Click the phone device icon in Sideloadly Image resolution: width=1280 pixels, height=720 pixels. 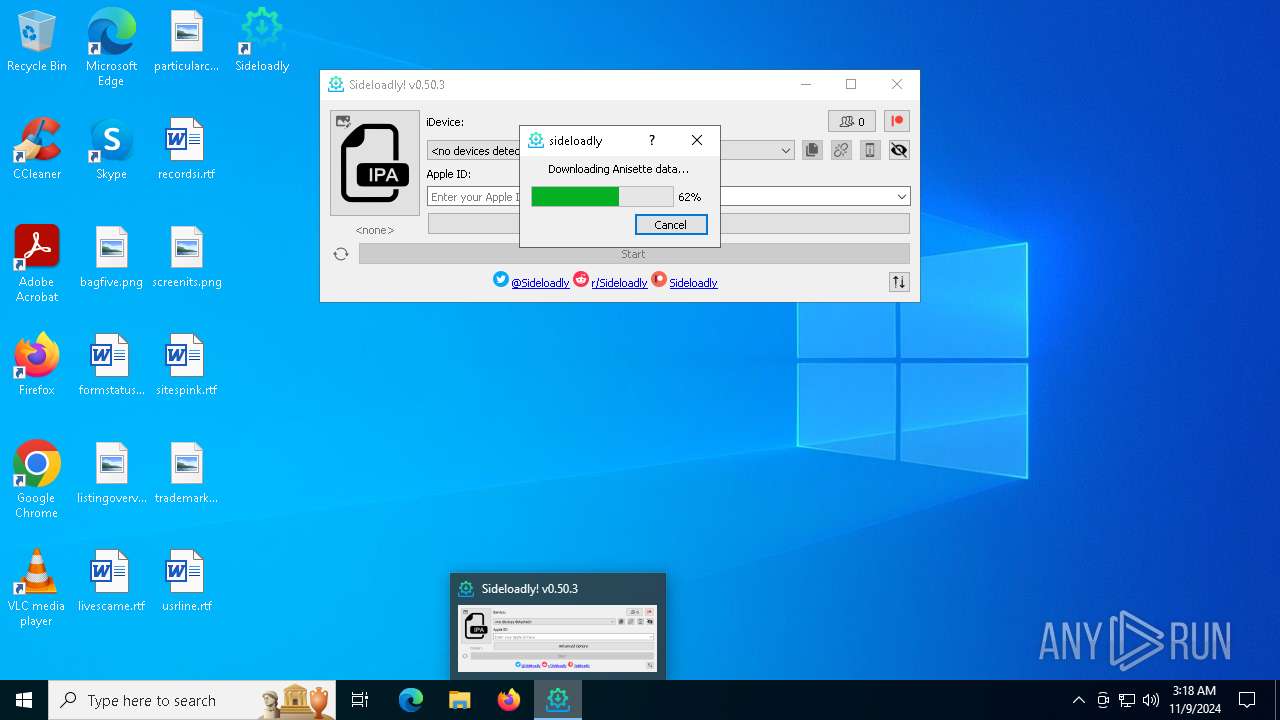[870, 150]
